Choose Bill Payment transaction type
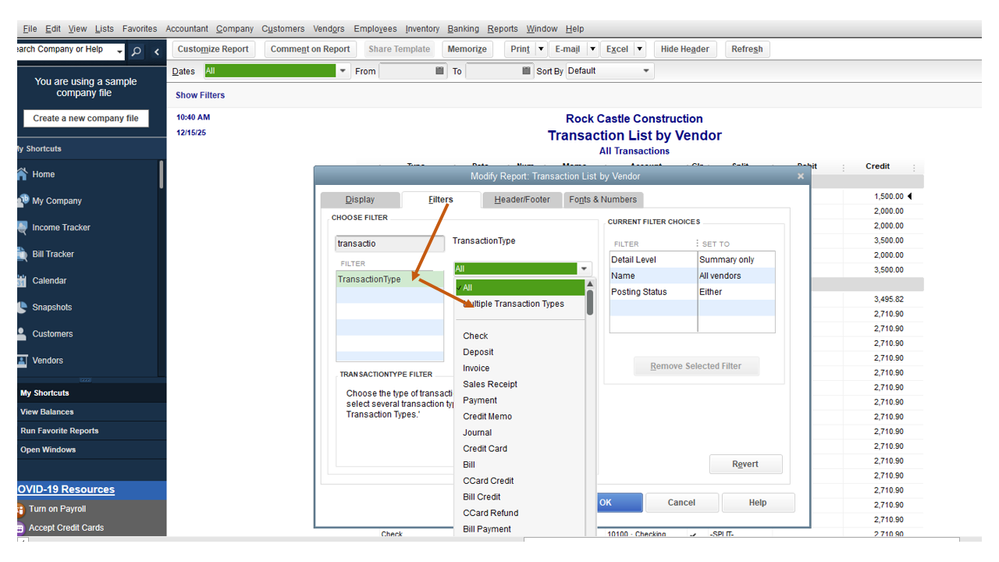Image resolution: width=999 pixels, height=562 pixels. (x=487, y=529)
